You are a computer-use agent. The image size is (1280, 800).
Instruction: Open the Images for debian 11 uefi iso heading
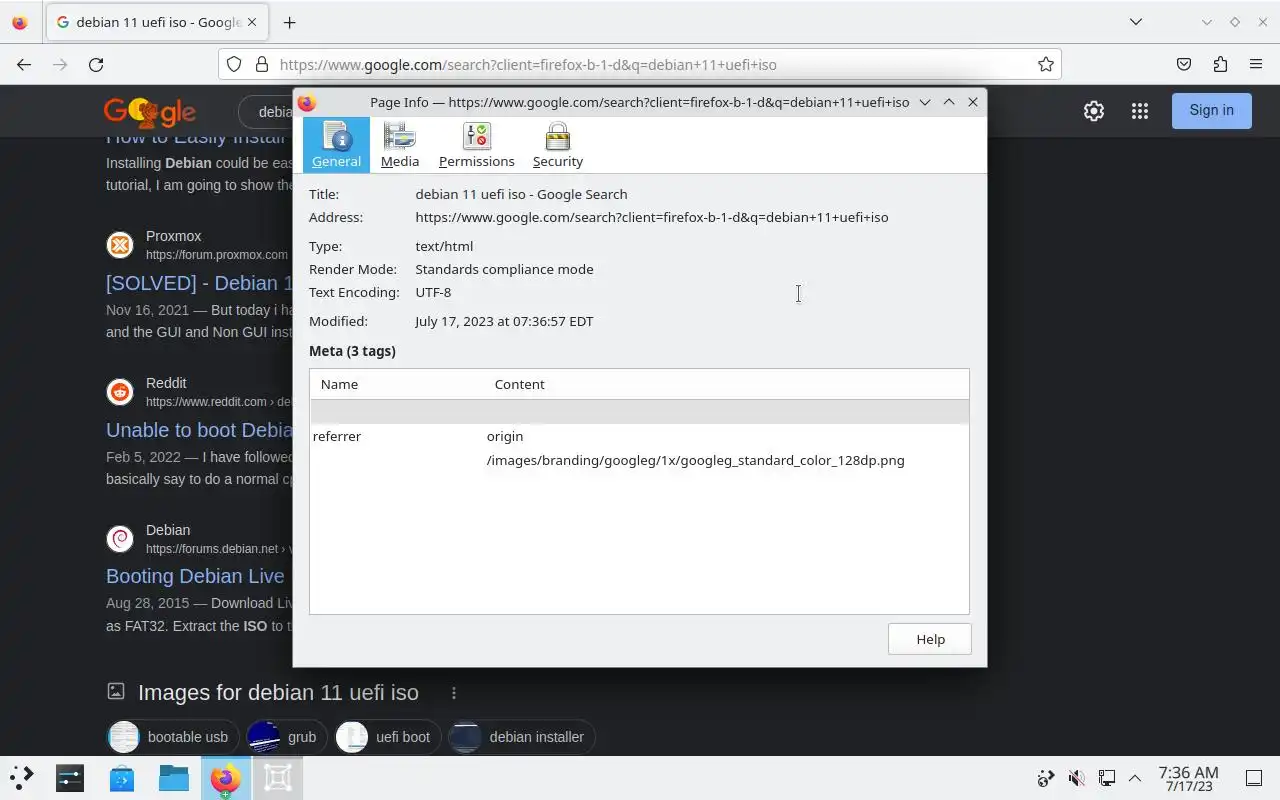click(278, 692)
